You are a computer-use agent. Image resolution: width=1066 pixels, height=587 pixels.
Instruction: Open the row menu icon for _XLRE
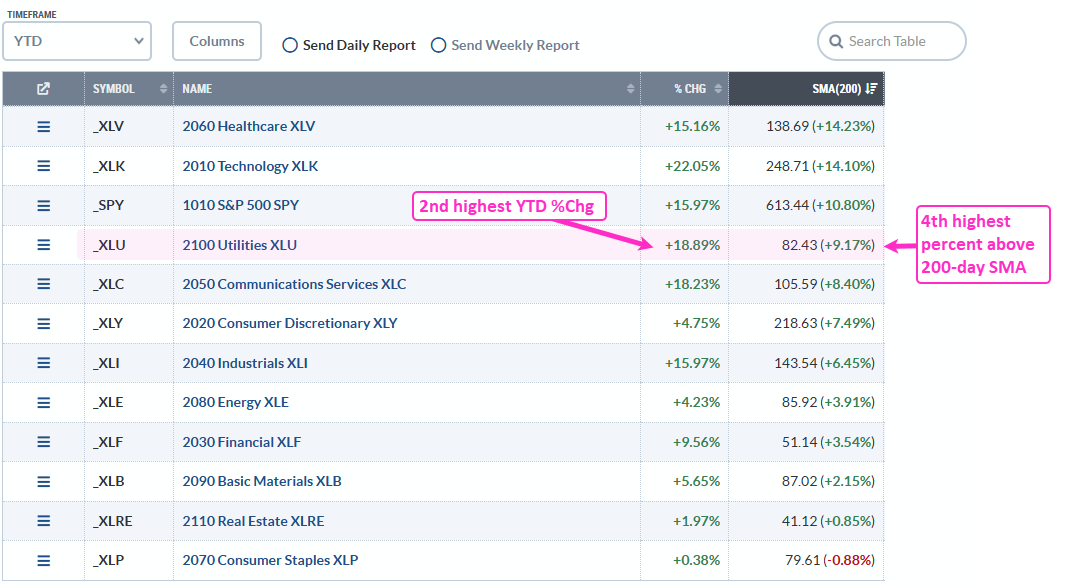(43, 521)
